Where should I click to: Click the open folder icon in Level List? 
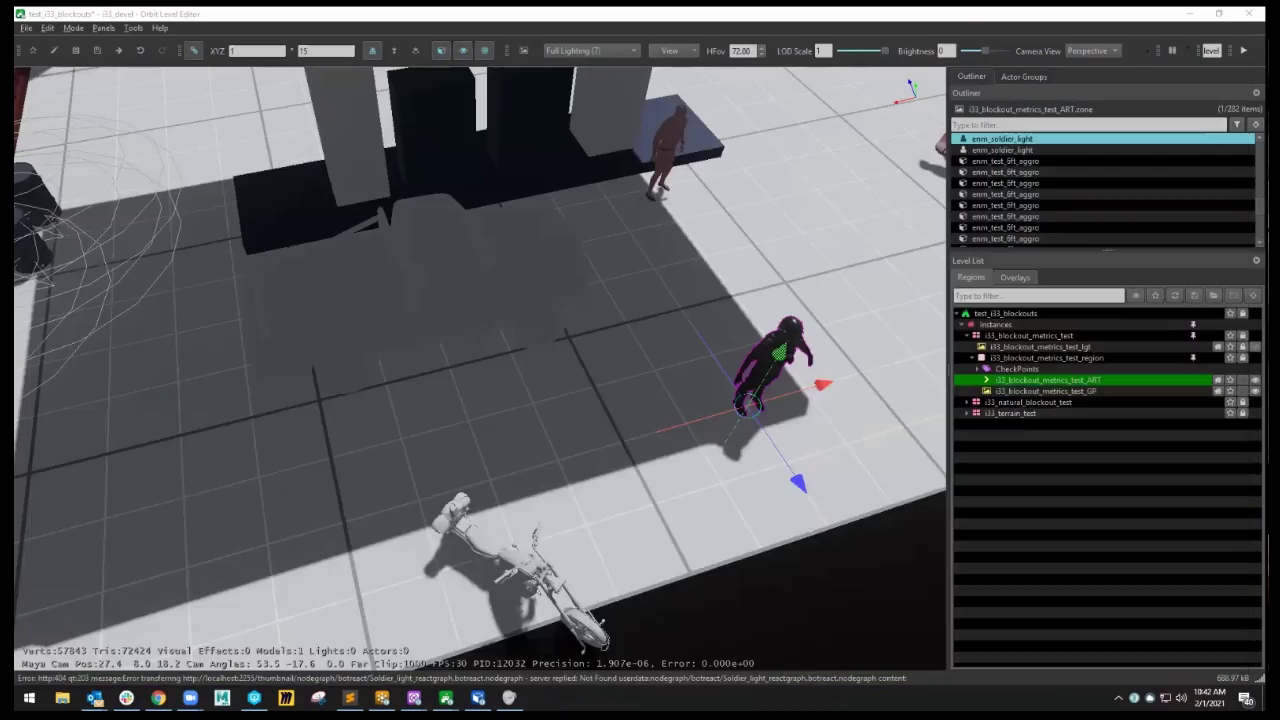1213,296
